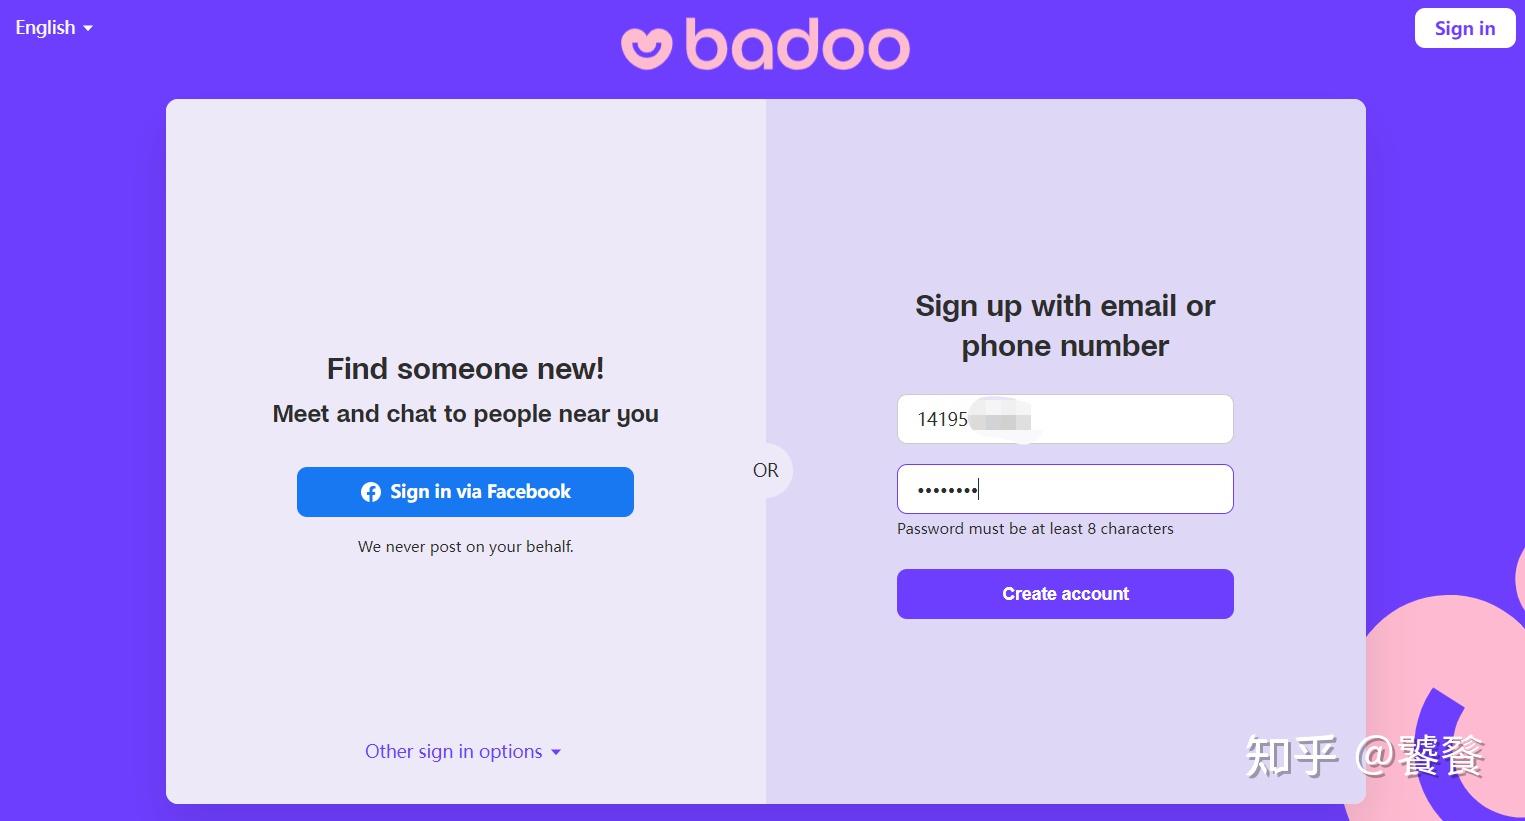This screenshot has width=1525, height=821.
Task: Click the Sign in button in the top-right
Action: click(x=1464, y=28)
